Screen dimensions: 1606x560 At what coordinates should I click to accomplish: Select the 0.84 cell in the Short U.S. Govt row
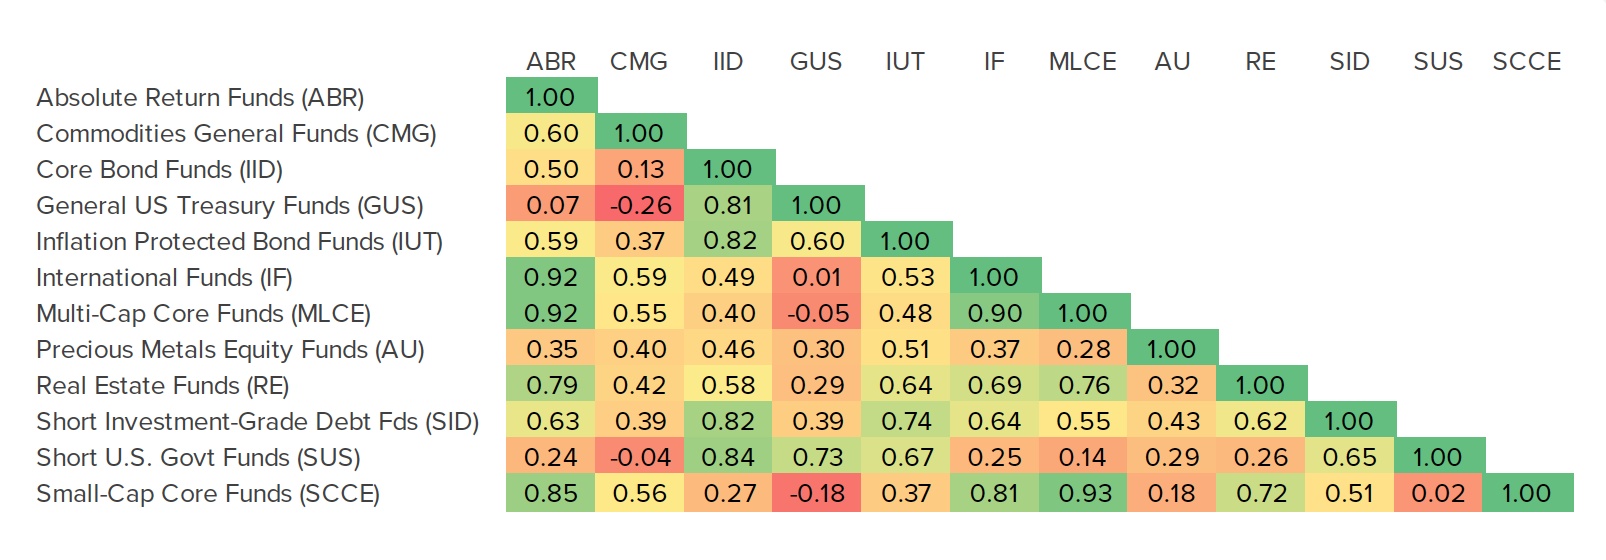pyautogui.click(x=729, y=458)
